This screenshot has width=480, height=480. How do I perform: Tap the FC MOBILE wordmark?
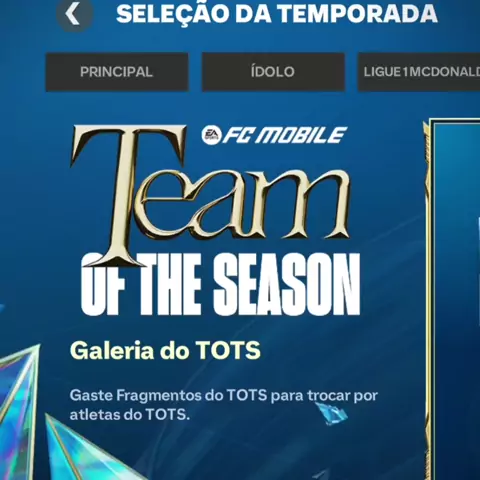pos(284,135)
